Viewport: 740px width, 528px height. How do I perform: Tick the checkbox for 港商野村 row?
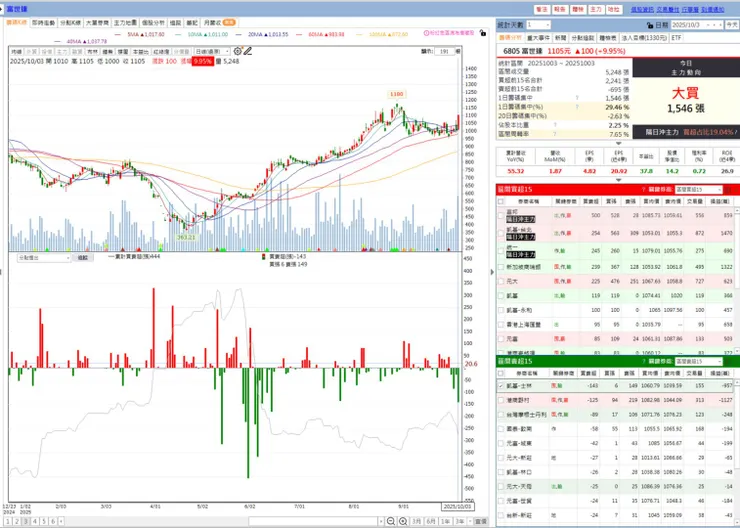tap(501, 401)
